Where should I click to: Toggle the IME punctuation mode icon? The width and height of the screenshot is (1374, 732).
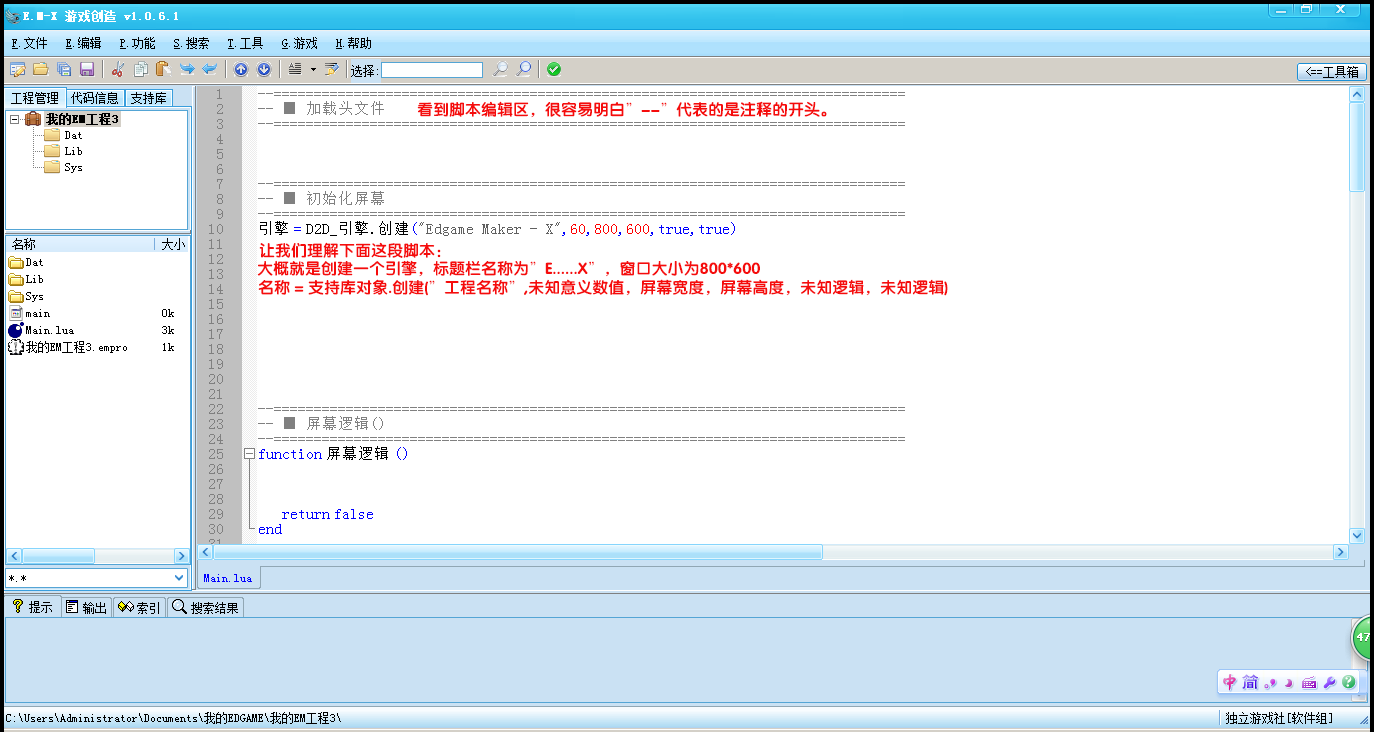point(1271,683)
